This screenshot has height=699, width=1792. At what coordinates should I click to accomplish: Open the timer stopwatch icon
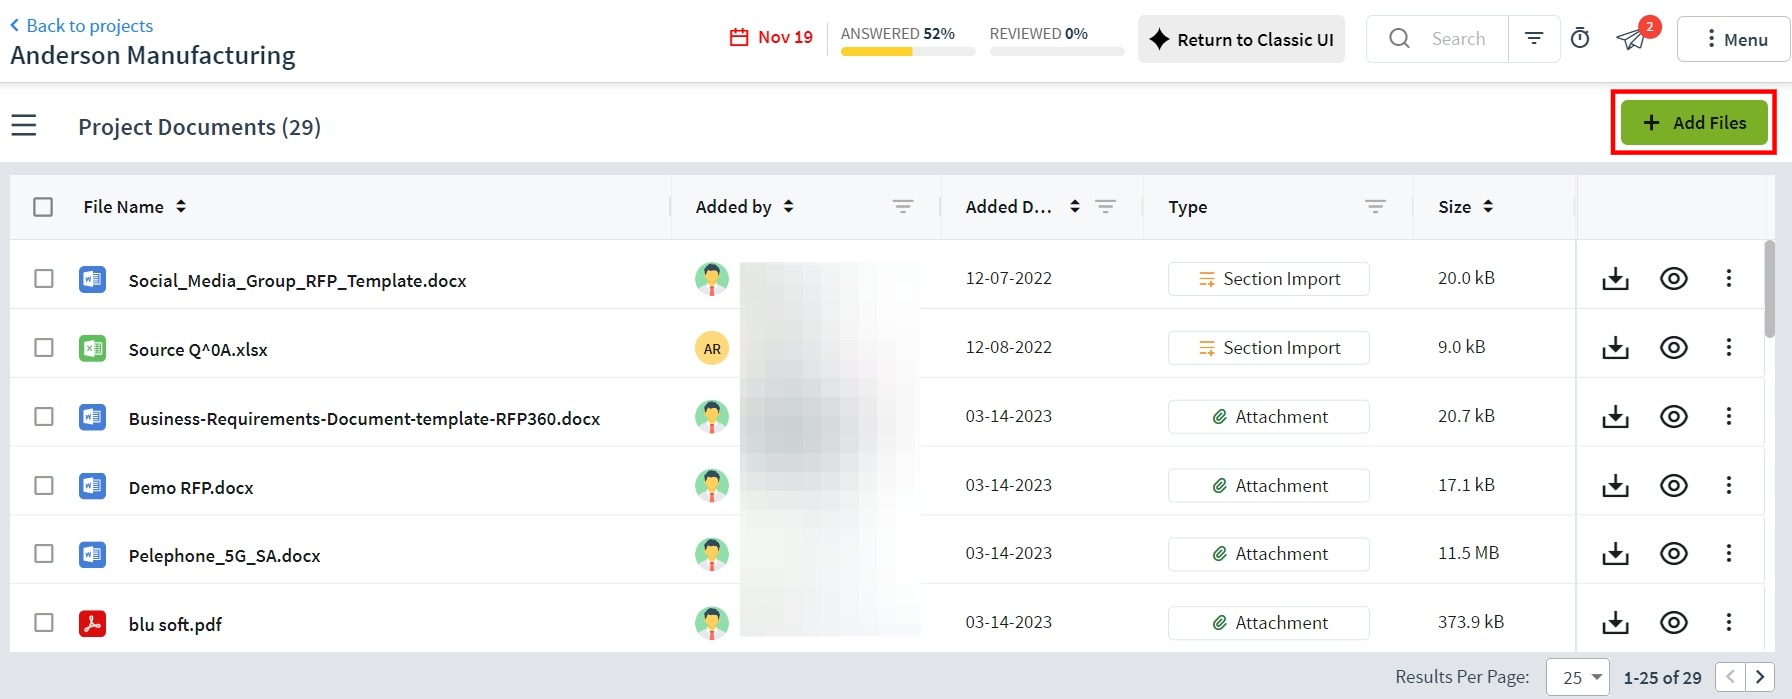[1580, 39]
